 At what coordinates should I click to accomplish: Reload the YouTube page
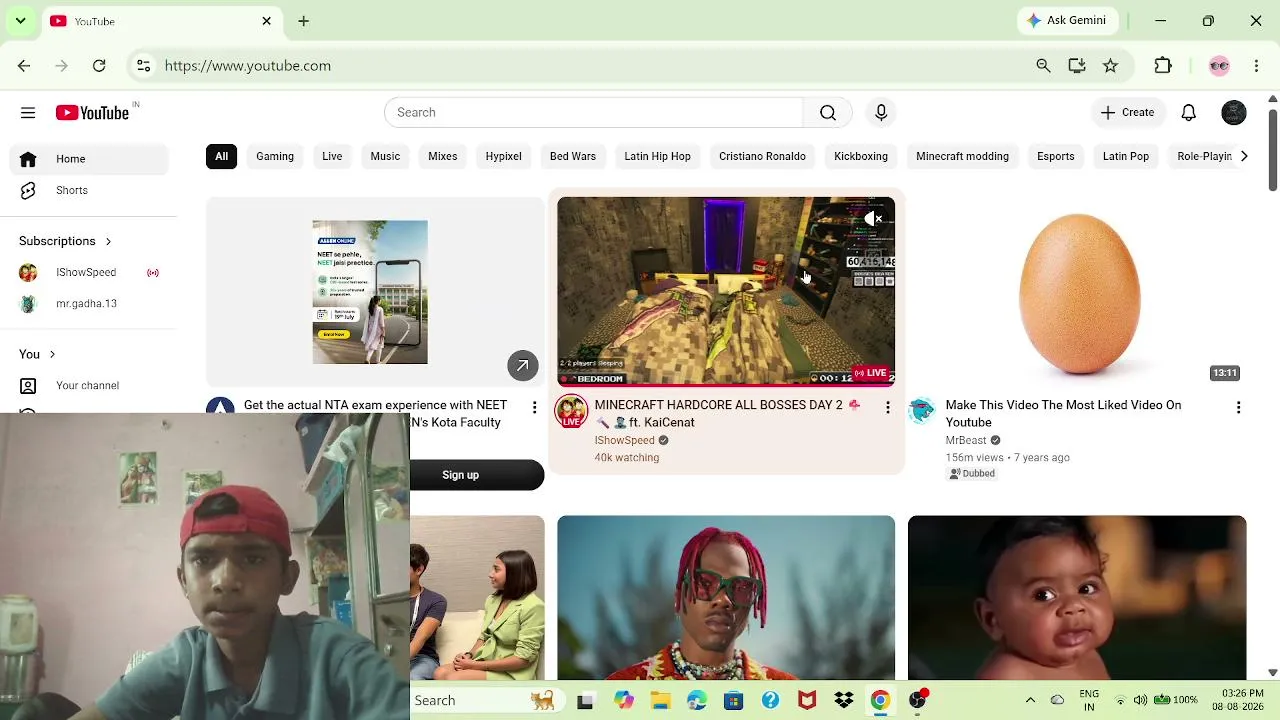(99, 66)
